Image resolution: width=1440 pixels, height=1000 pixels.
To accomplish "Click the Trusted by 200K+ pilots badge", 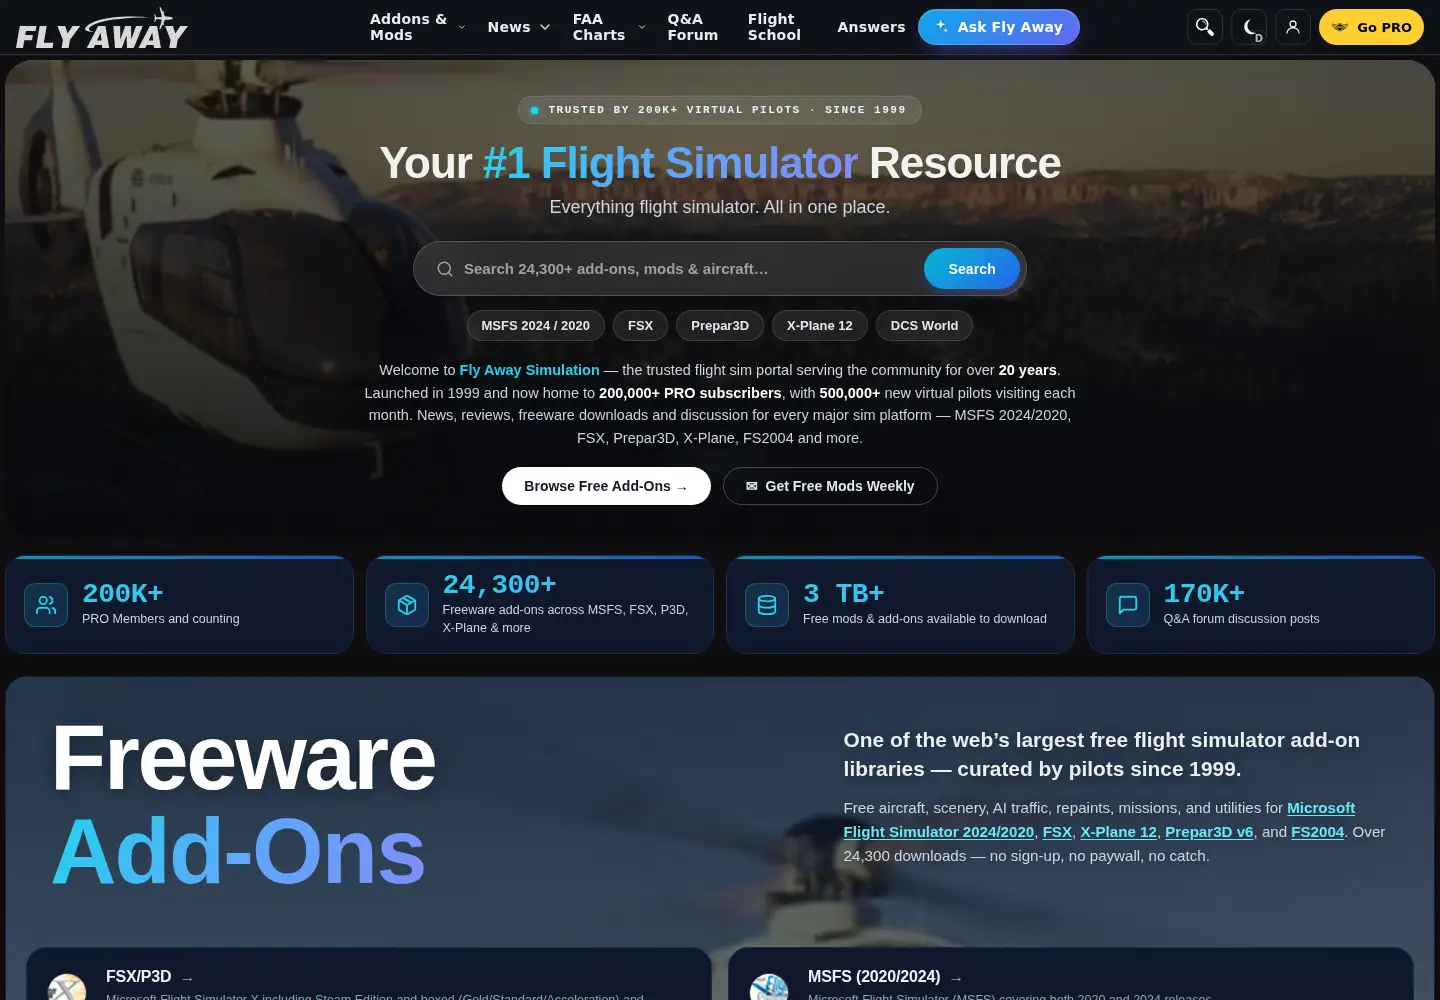I will [x=720, y=110].
